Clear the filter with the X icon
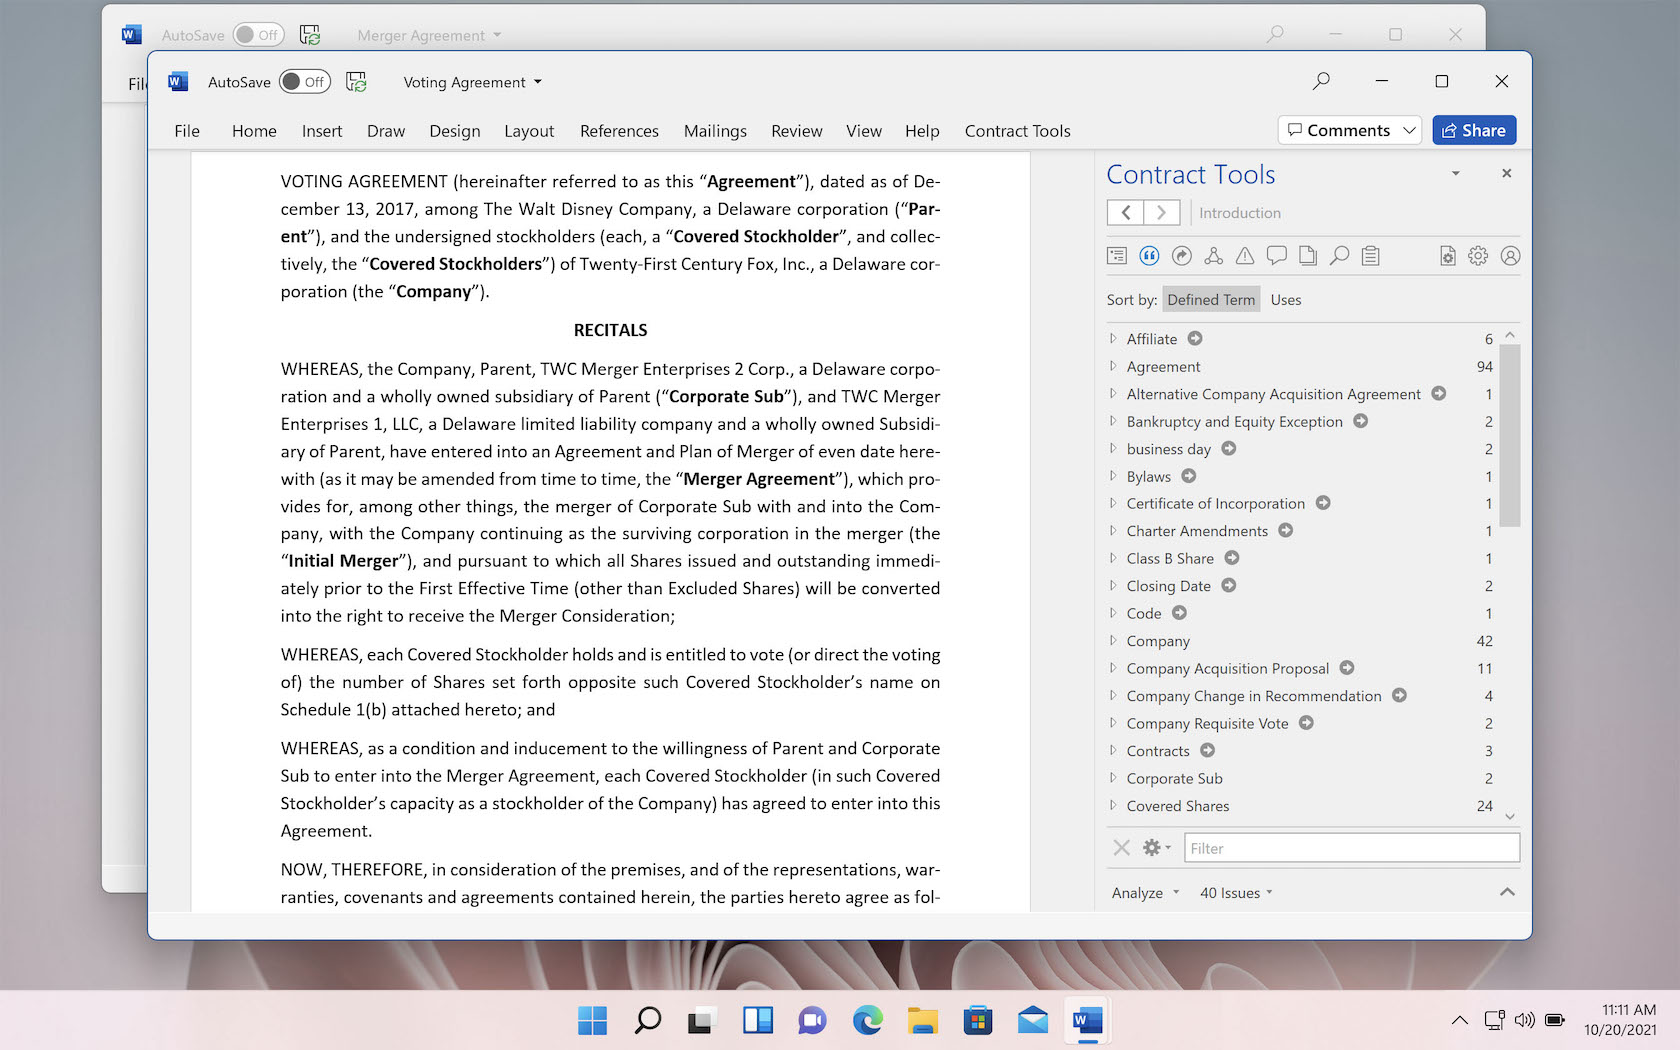This screenshot has width=1680, height=1050. point(1122,848)
